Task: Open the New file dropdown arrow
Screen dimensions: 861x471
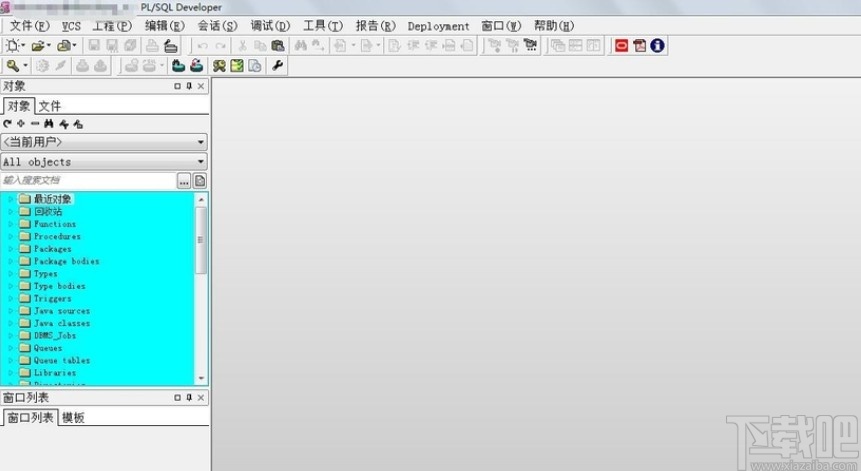Action: point(23,46)
